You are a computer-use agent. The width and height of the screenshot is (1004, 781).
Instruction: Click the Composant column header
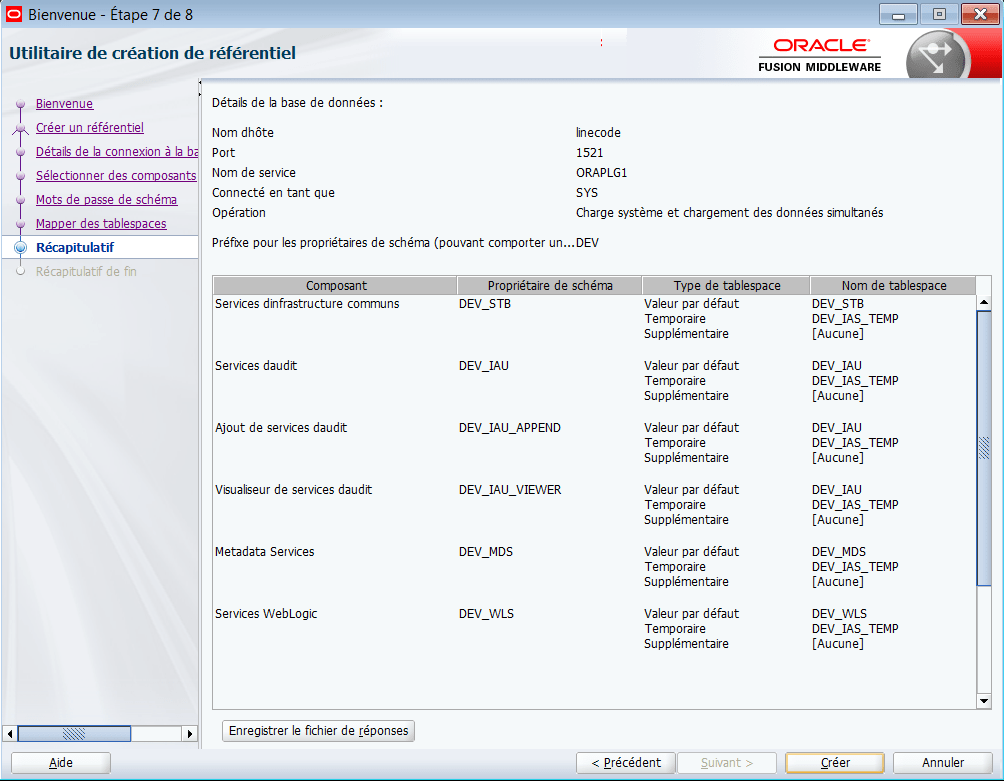(x=336, y=285)
